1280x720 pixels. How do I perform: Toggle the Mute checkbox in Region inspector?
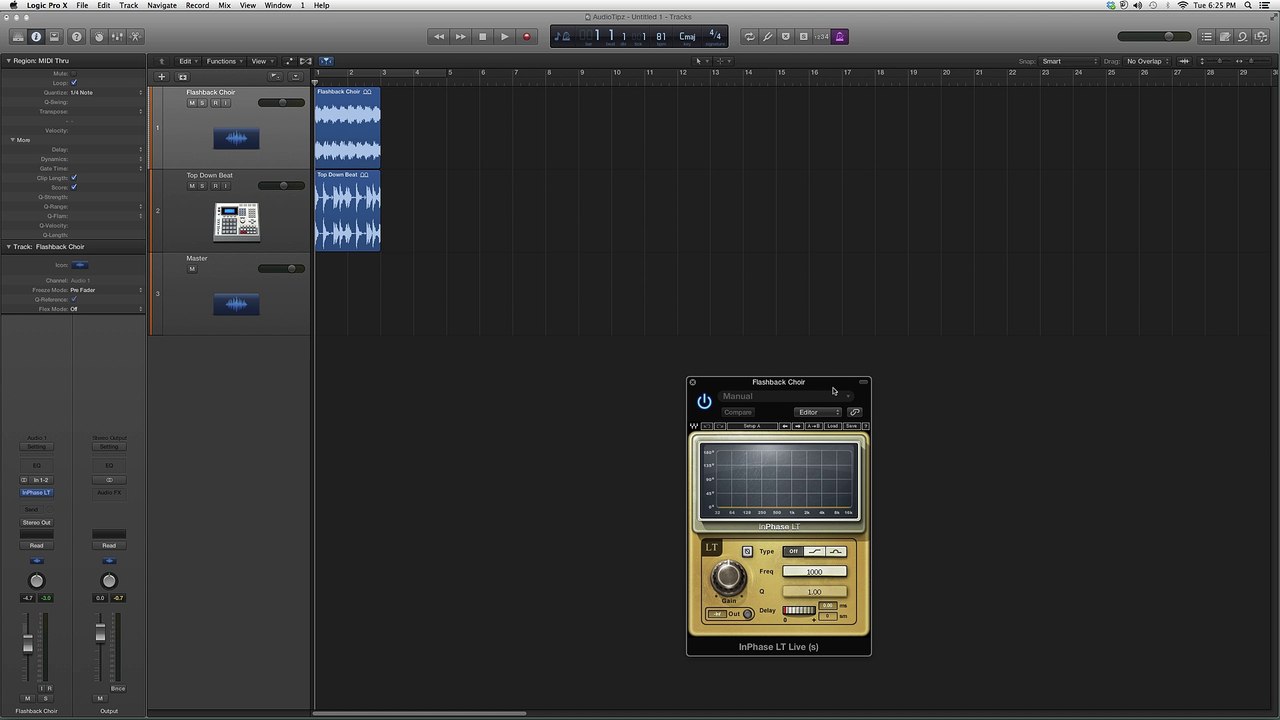coord(74,73)
